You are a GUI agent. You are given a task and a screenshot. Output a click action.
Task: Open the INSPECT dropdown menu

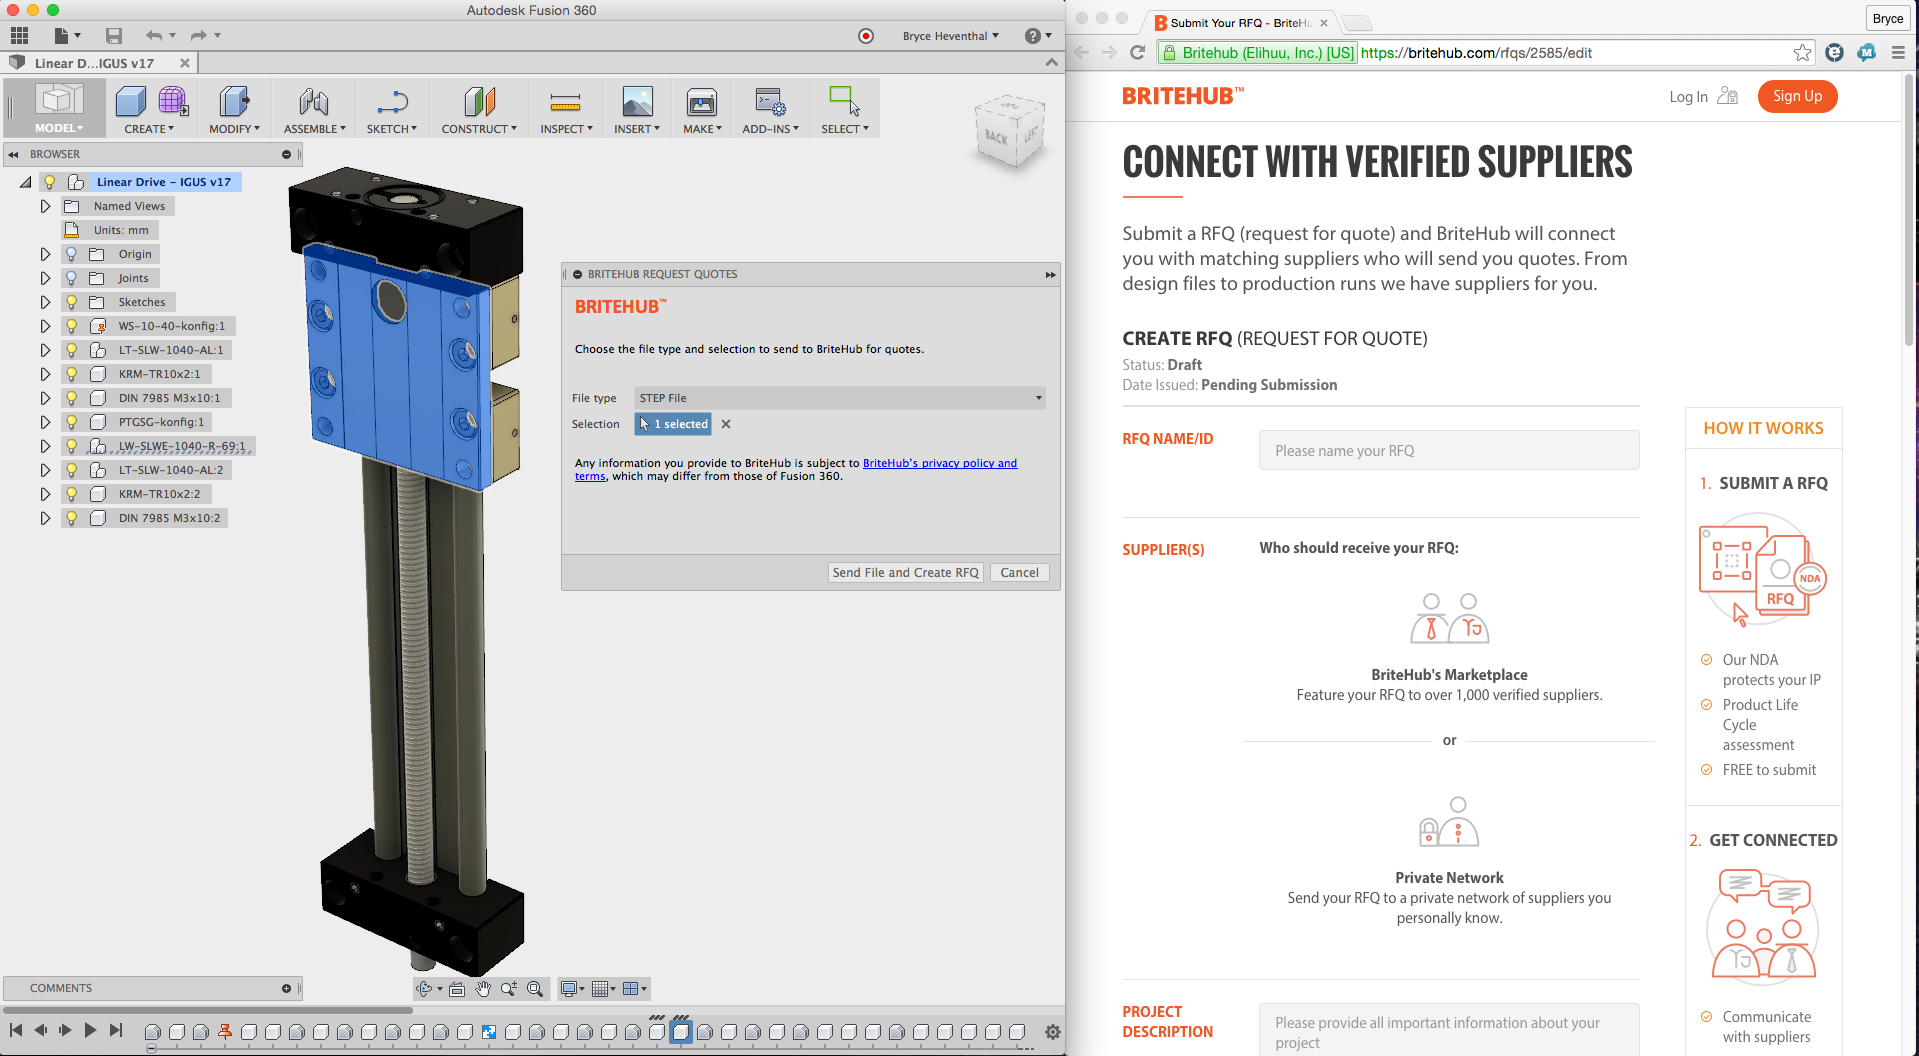pyautogui.click(x=566, y=129)
